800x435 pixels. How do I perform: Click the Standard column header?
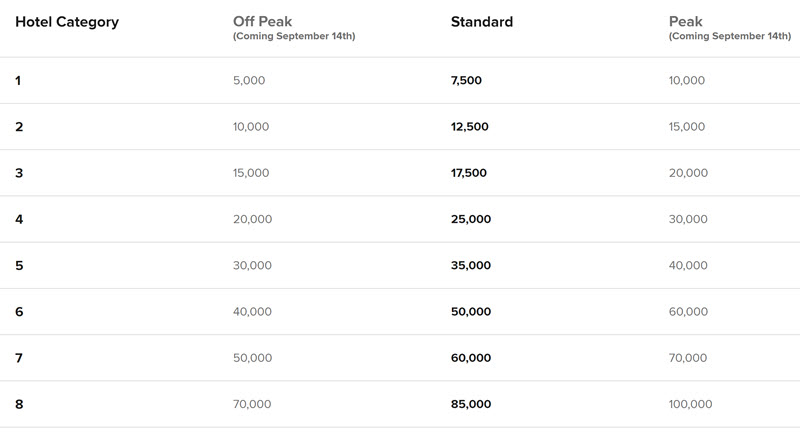tap(482, 22)
